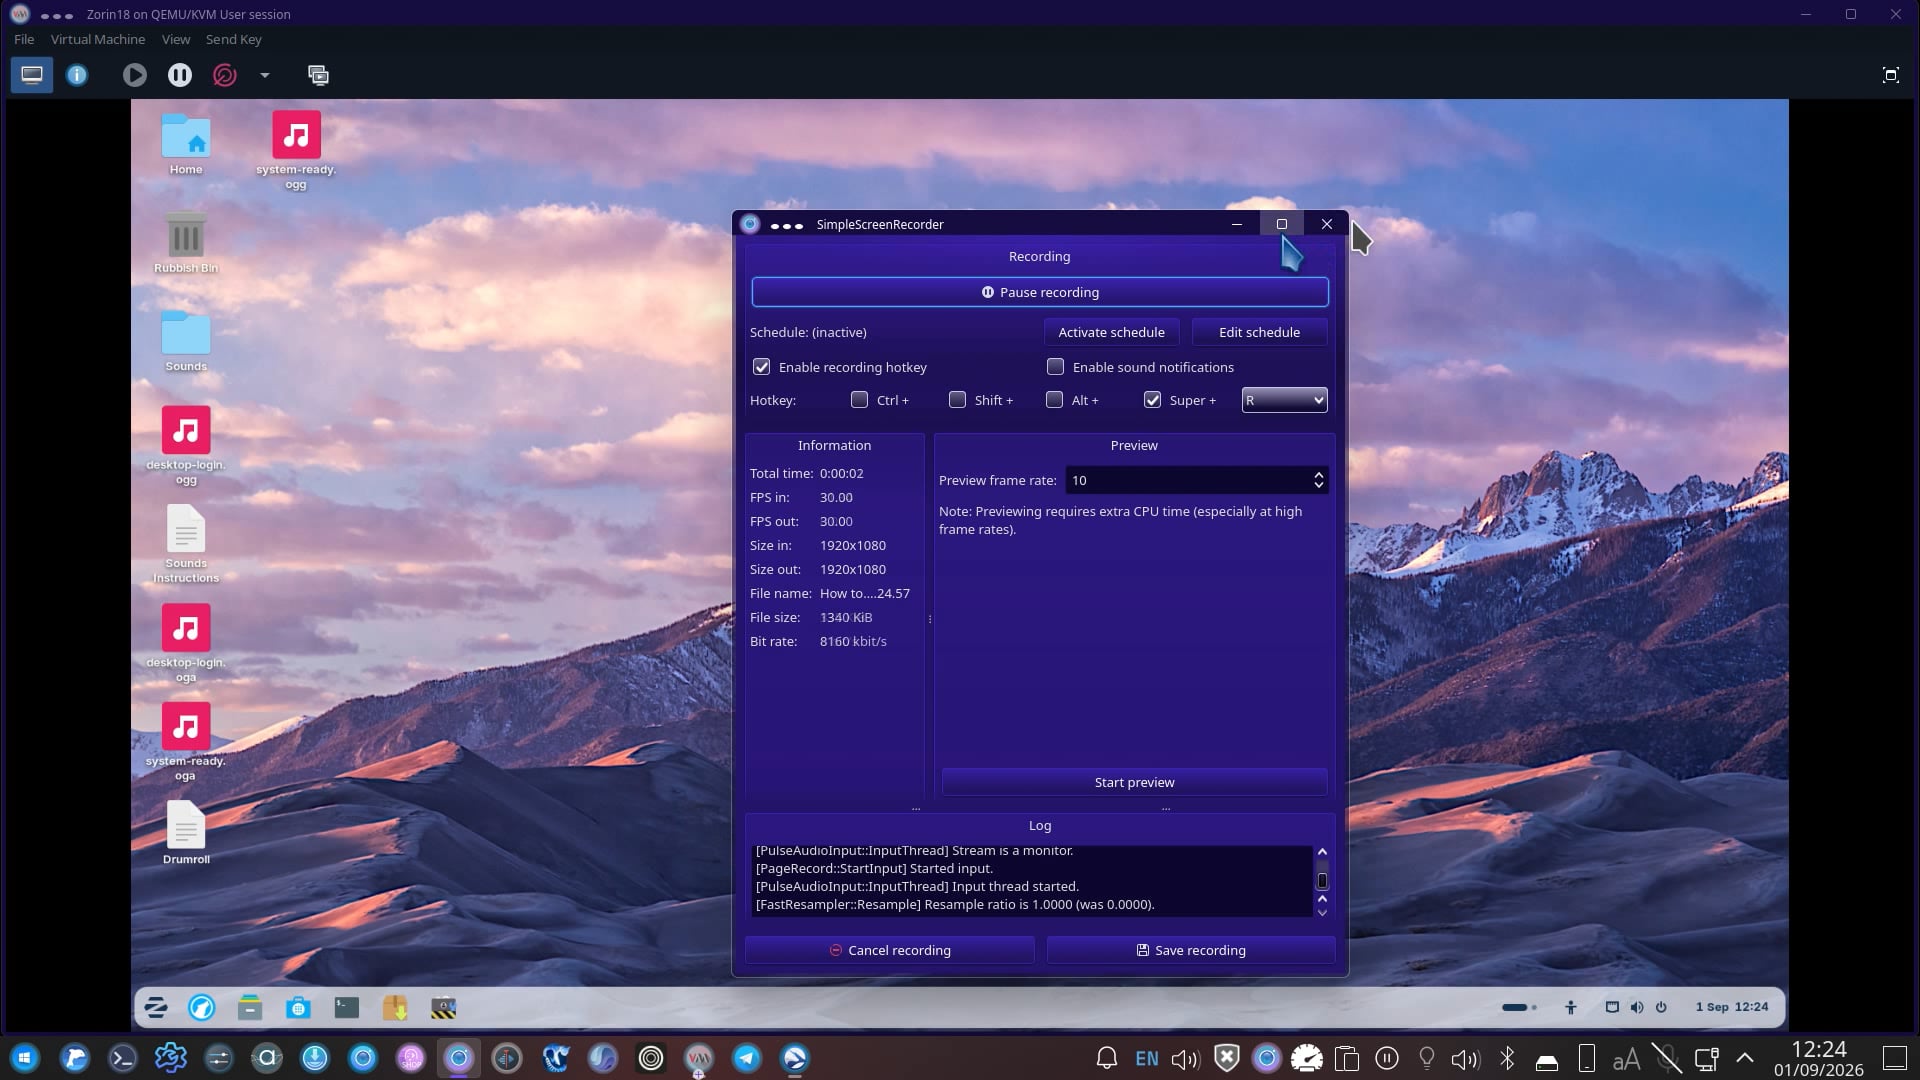
Task: Click Save recording button
Action: pos(1191,950)
